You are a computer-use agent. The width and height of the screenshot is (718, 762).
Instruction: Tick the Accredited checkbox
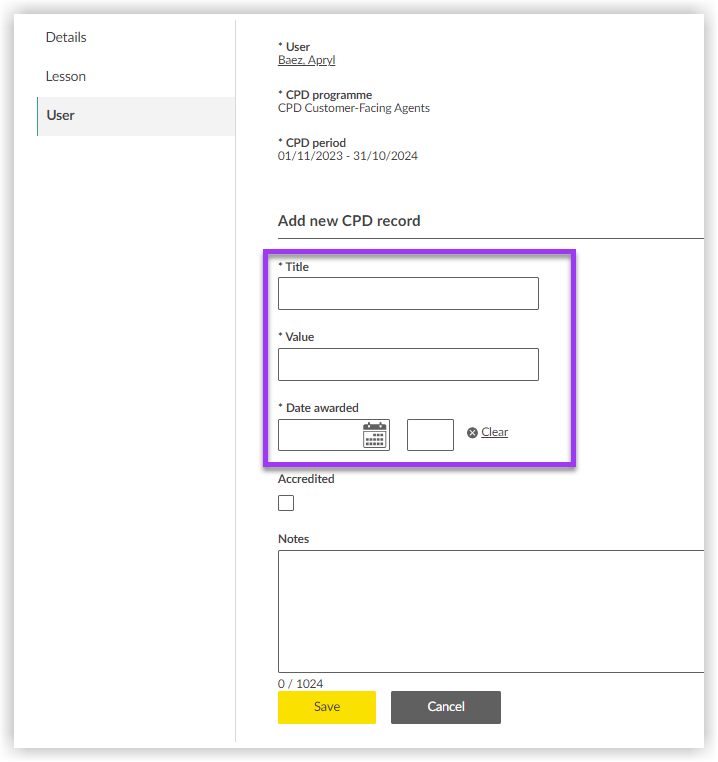[x=286, y=503]
